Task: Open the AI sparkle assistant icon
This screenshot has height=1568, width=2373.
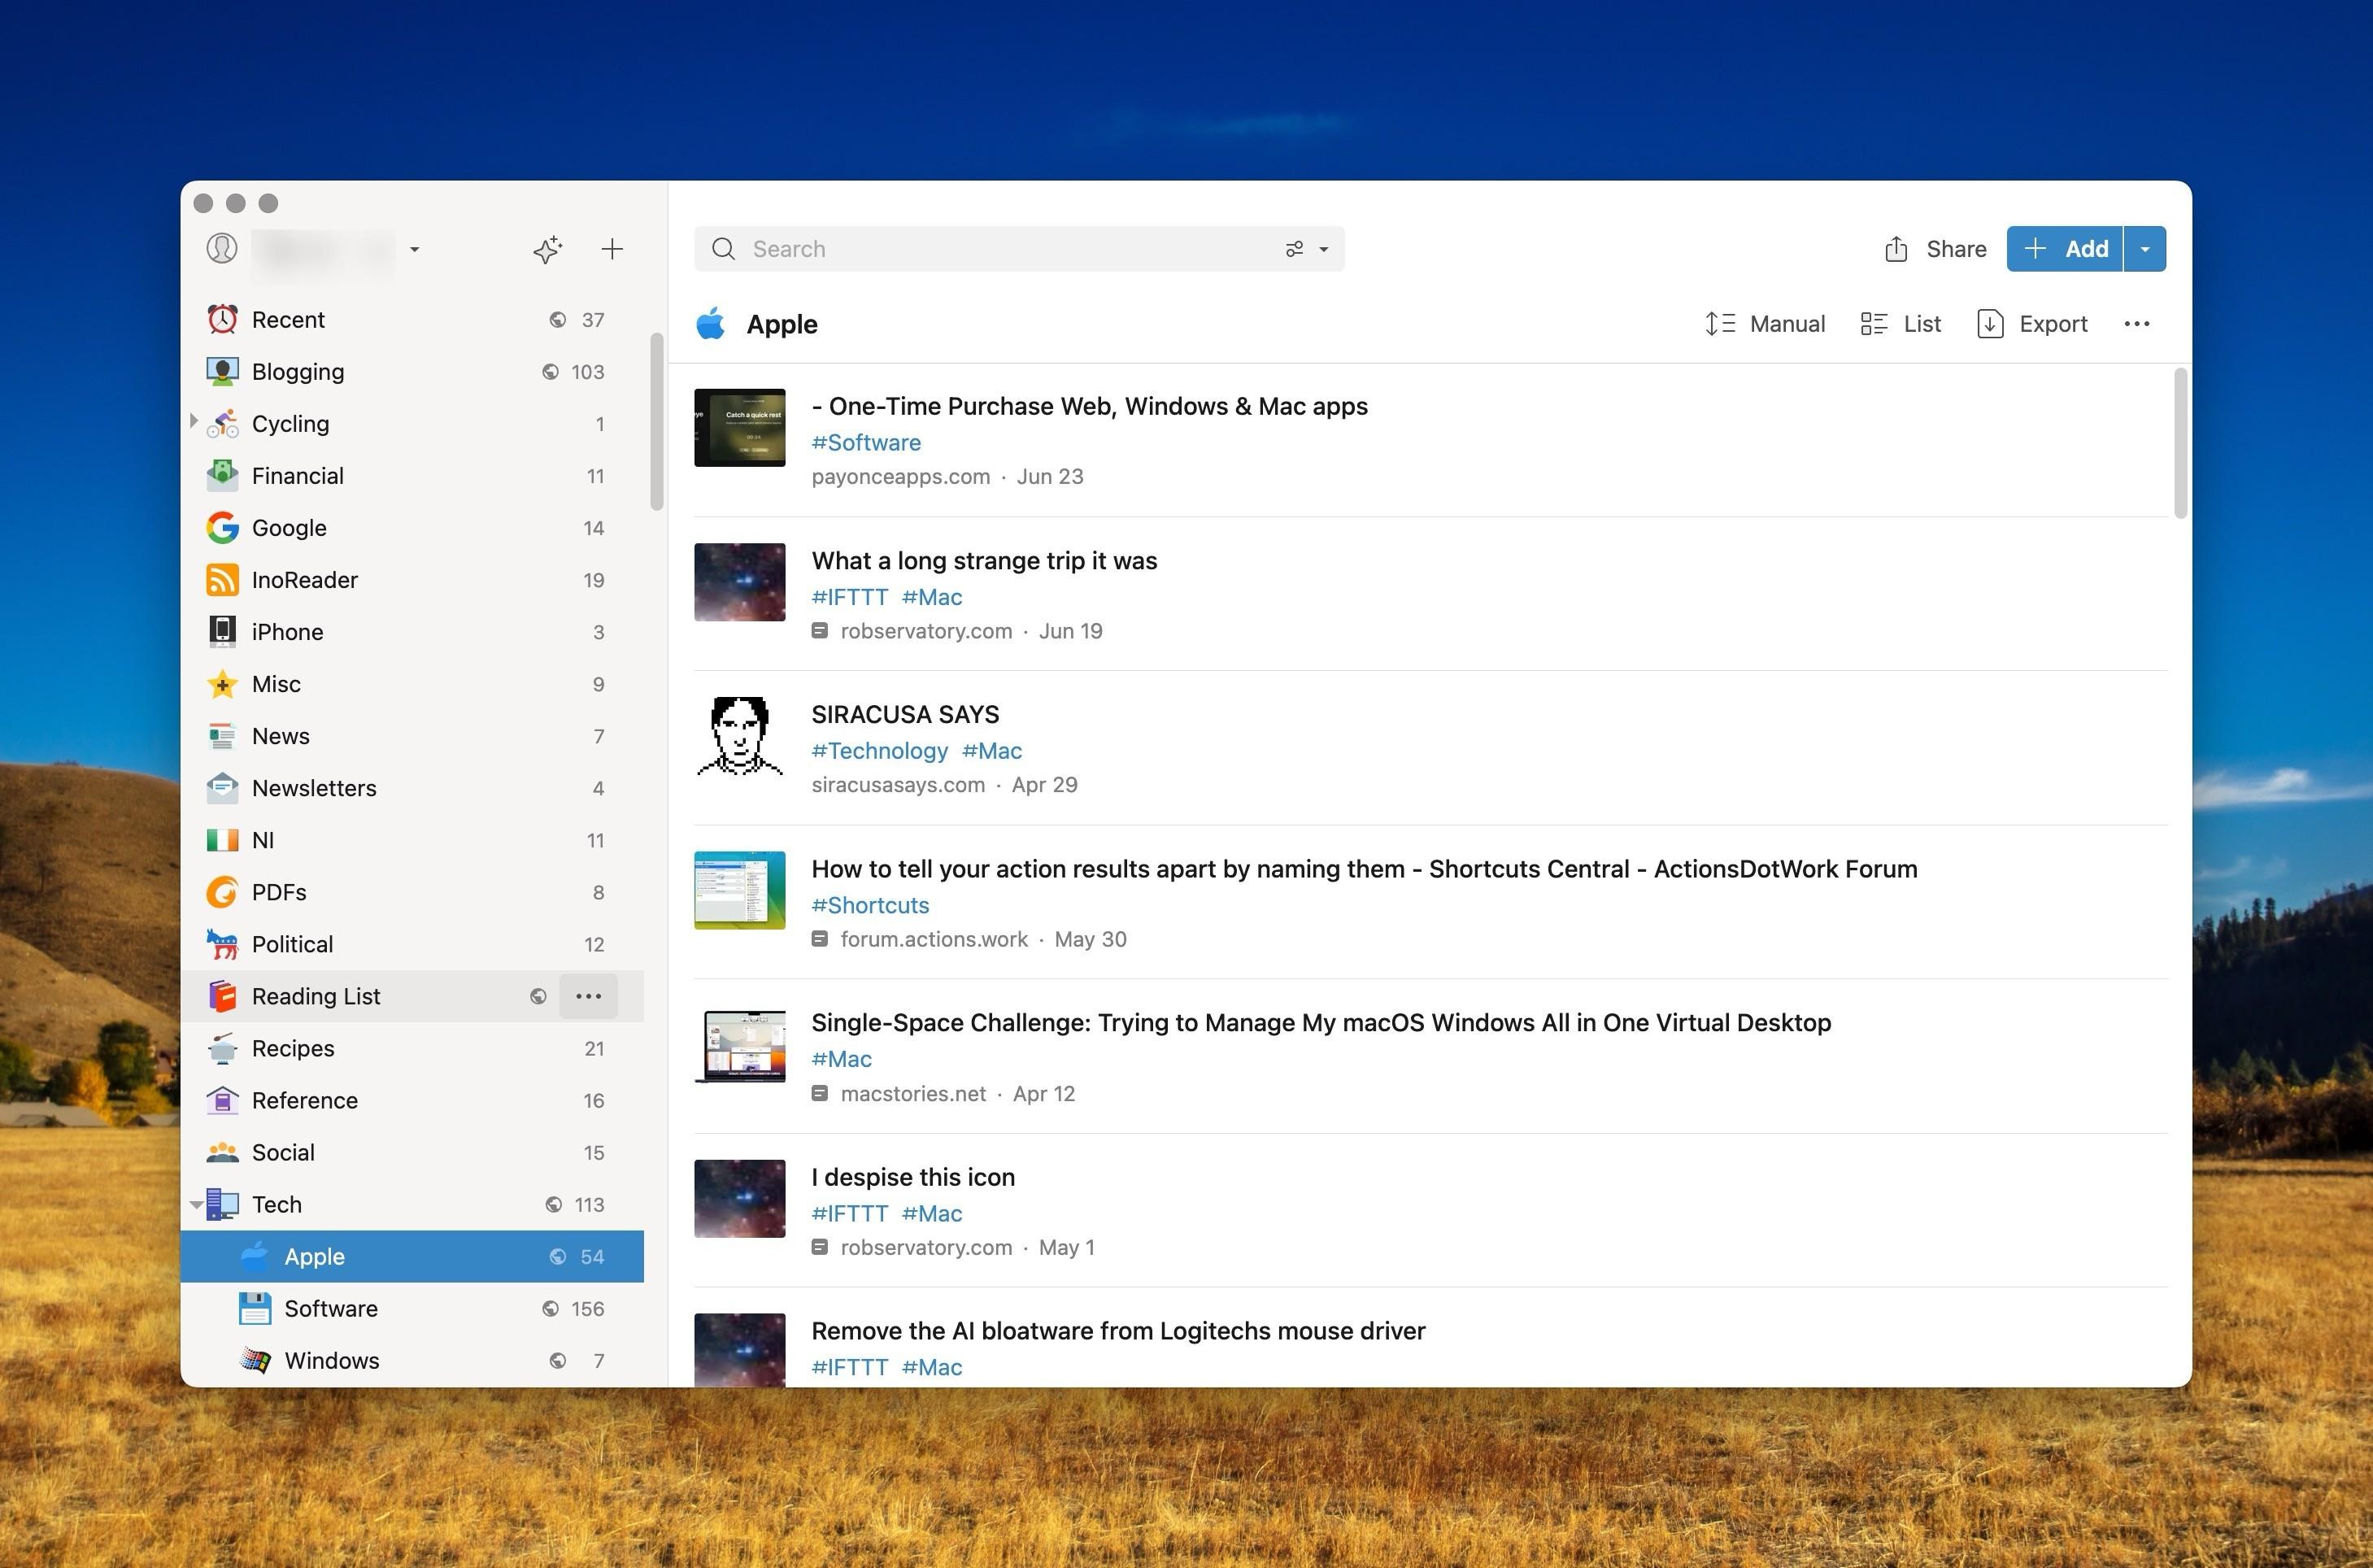Action: [547, 249]
